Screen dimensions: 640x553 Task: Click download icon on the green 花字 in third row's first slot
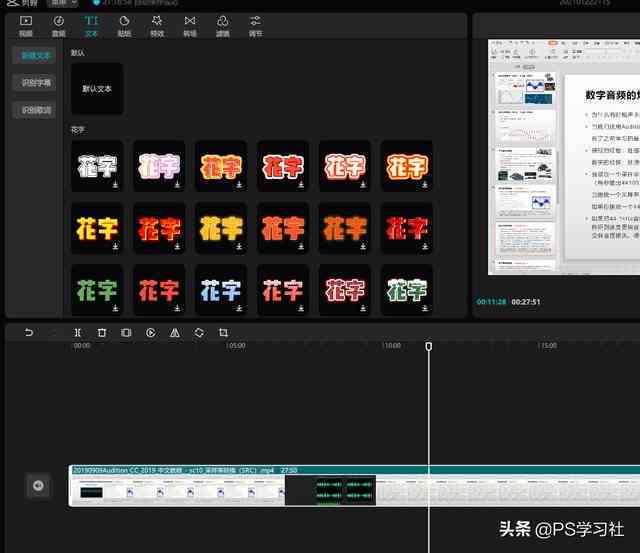coord(116,308)
